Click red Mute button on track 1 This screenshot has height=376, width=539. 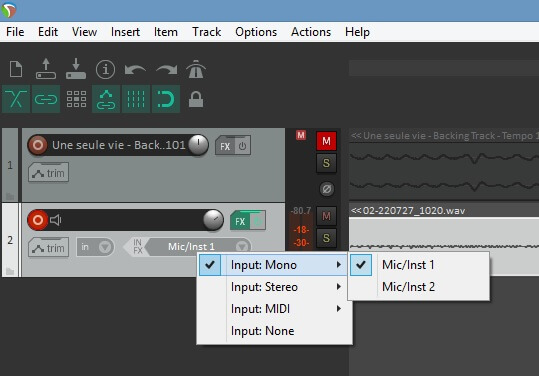tap(326, 141)
